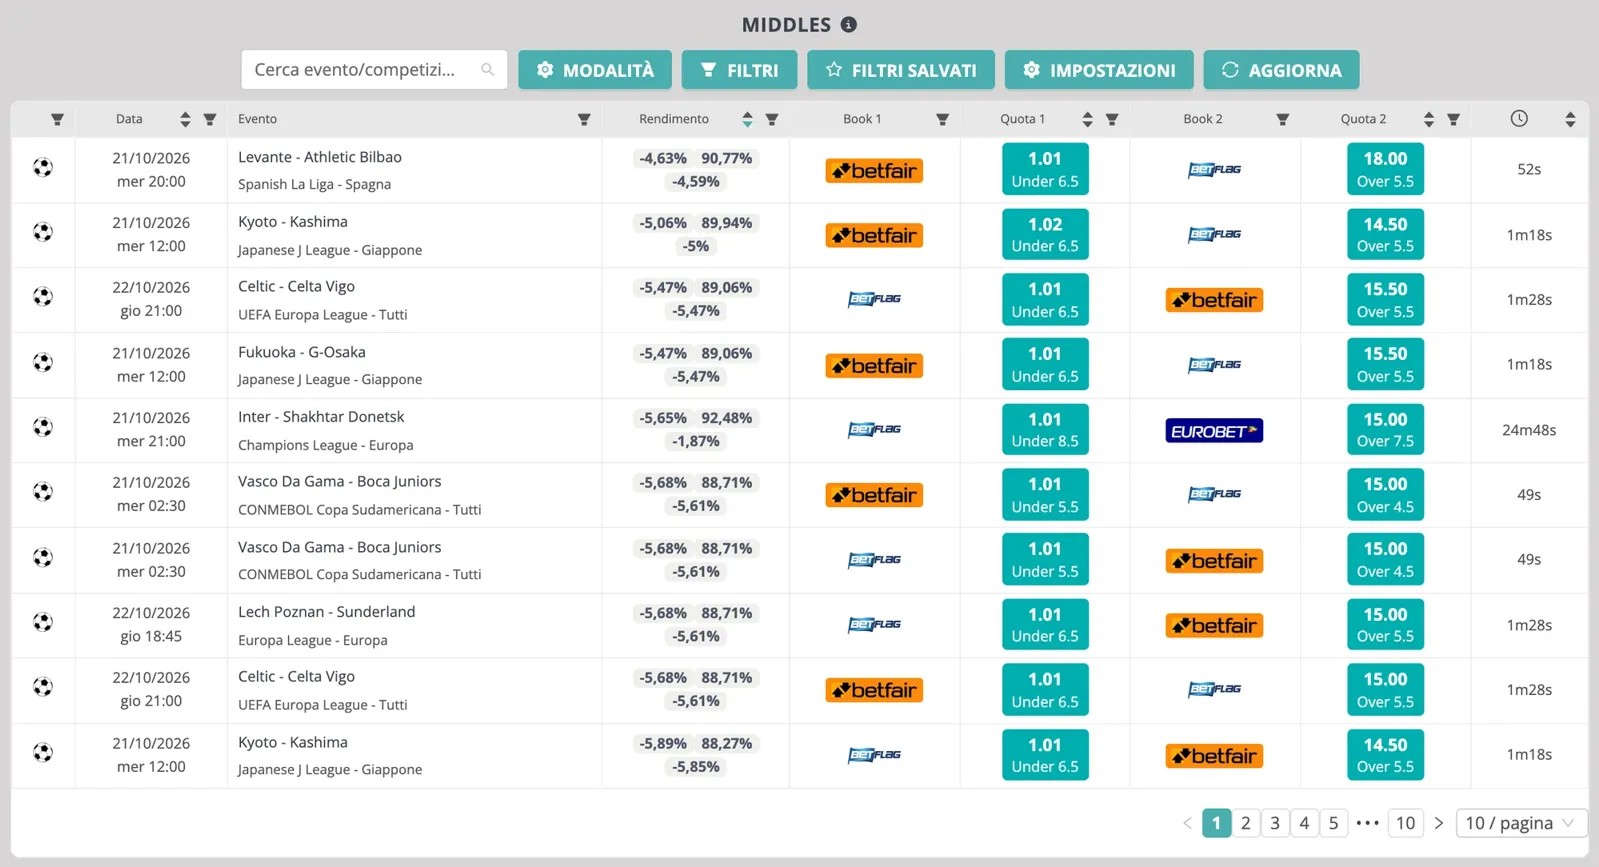Open the filter for the Quota 2 column
The image size is (1599, 867).
[x=1454, y=120]
